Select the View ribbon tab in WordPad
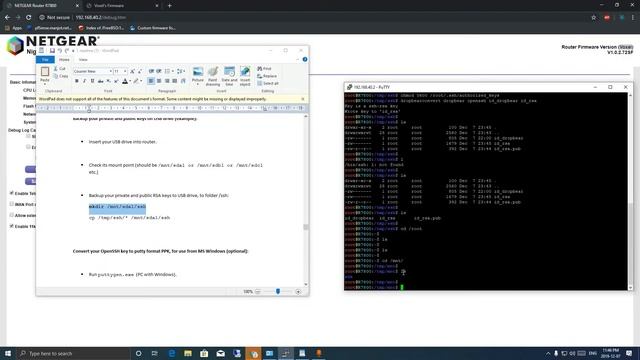640x360 pixels. point(83,60)
